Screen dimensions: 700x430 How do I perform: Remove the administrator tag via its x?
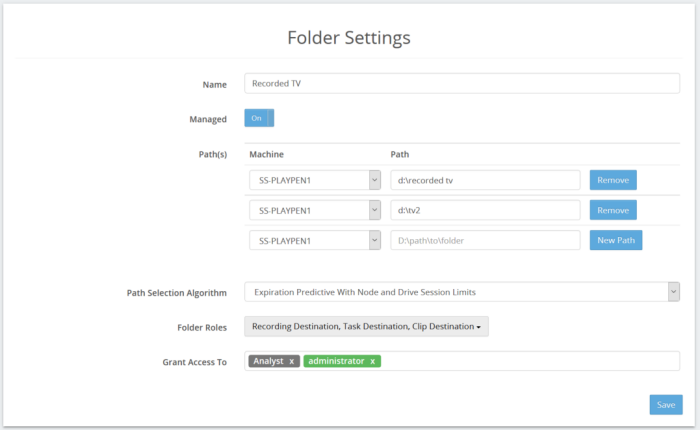[x=372, y=361]
